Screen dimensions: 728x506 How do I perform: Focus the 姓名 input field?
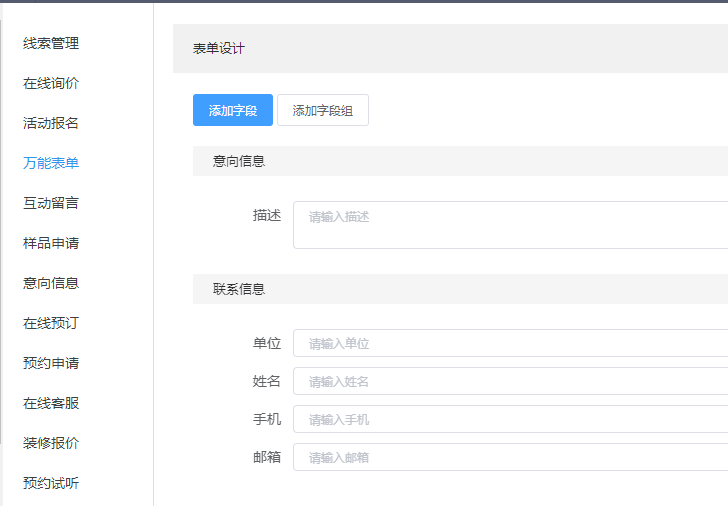click(510, 381)
